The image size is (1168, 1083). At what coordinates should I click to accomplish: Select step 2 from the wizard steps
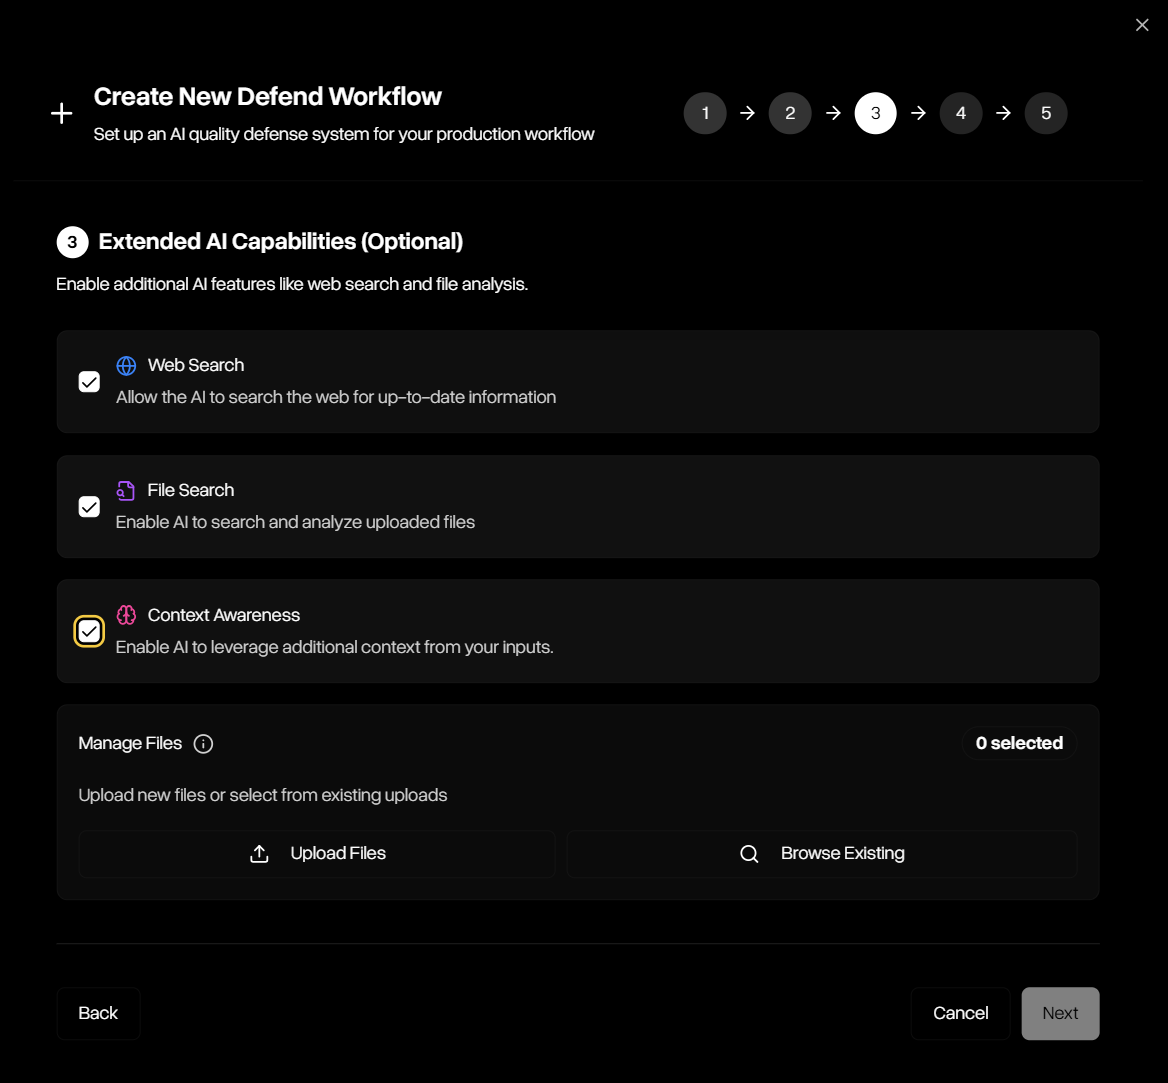tap(790, 113)
